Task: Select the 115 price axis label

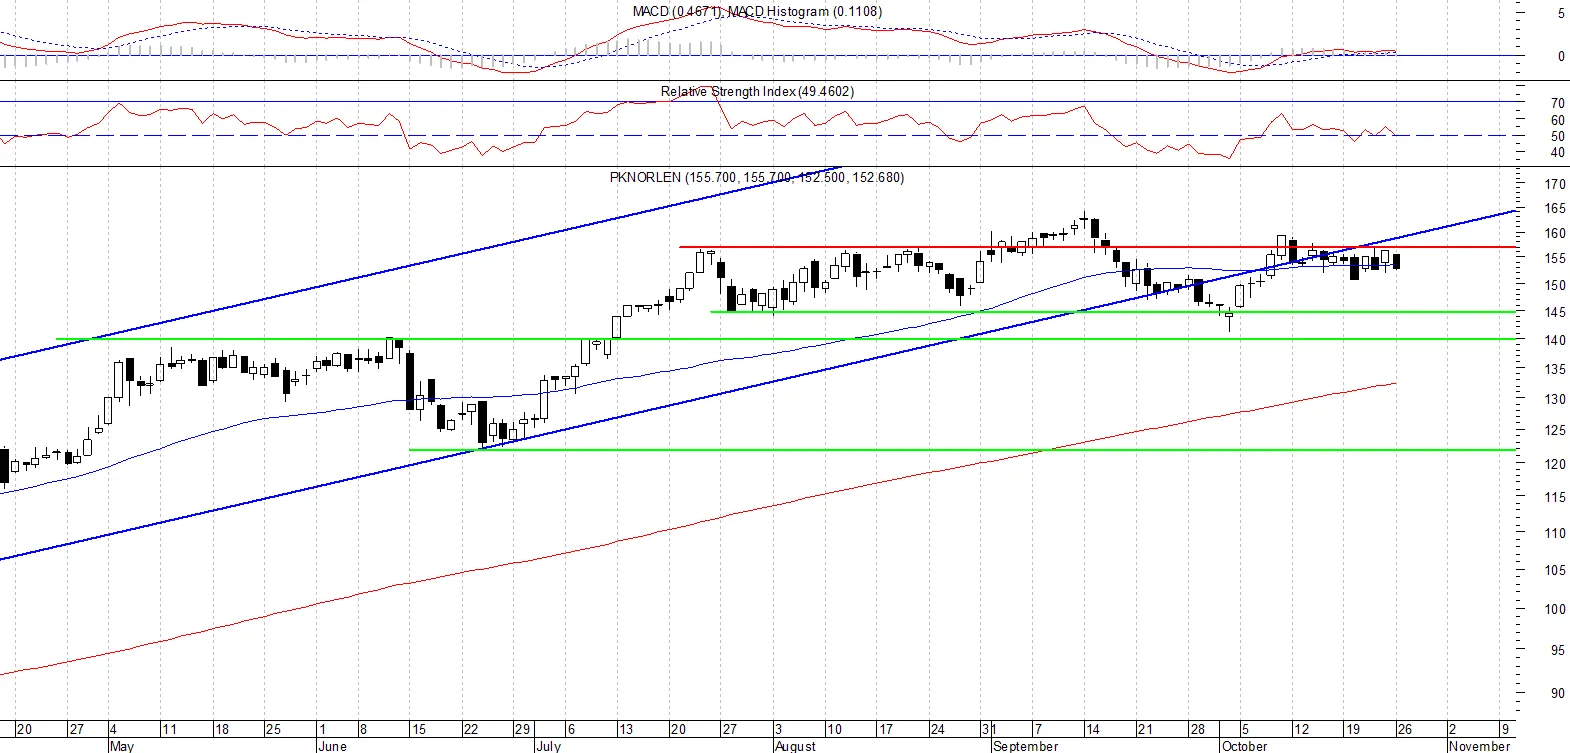Action: tap(1555, 498)
